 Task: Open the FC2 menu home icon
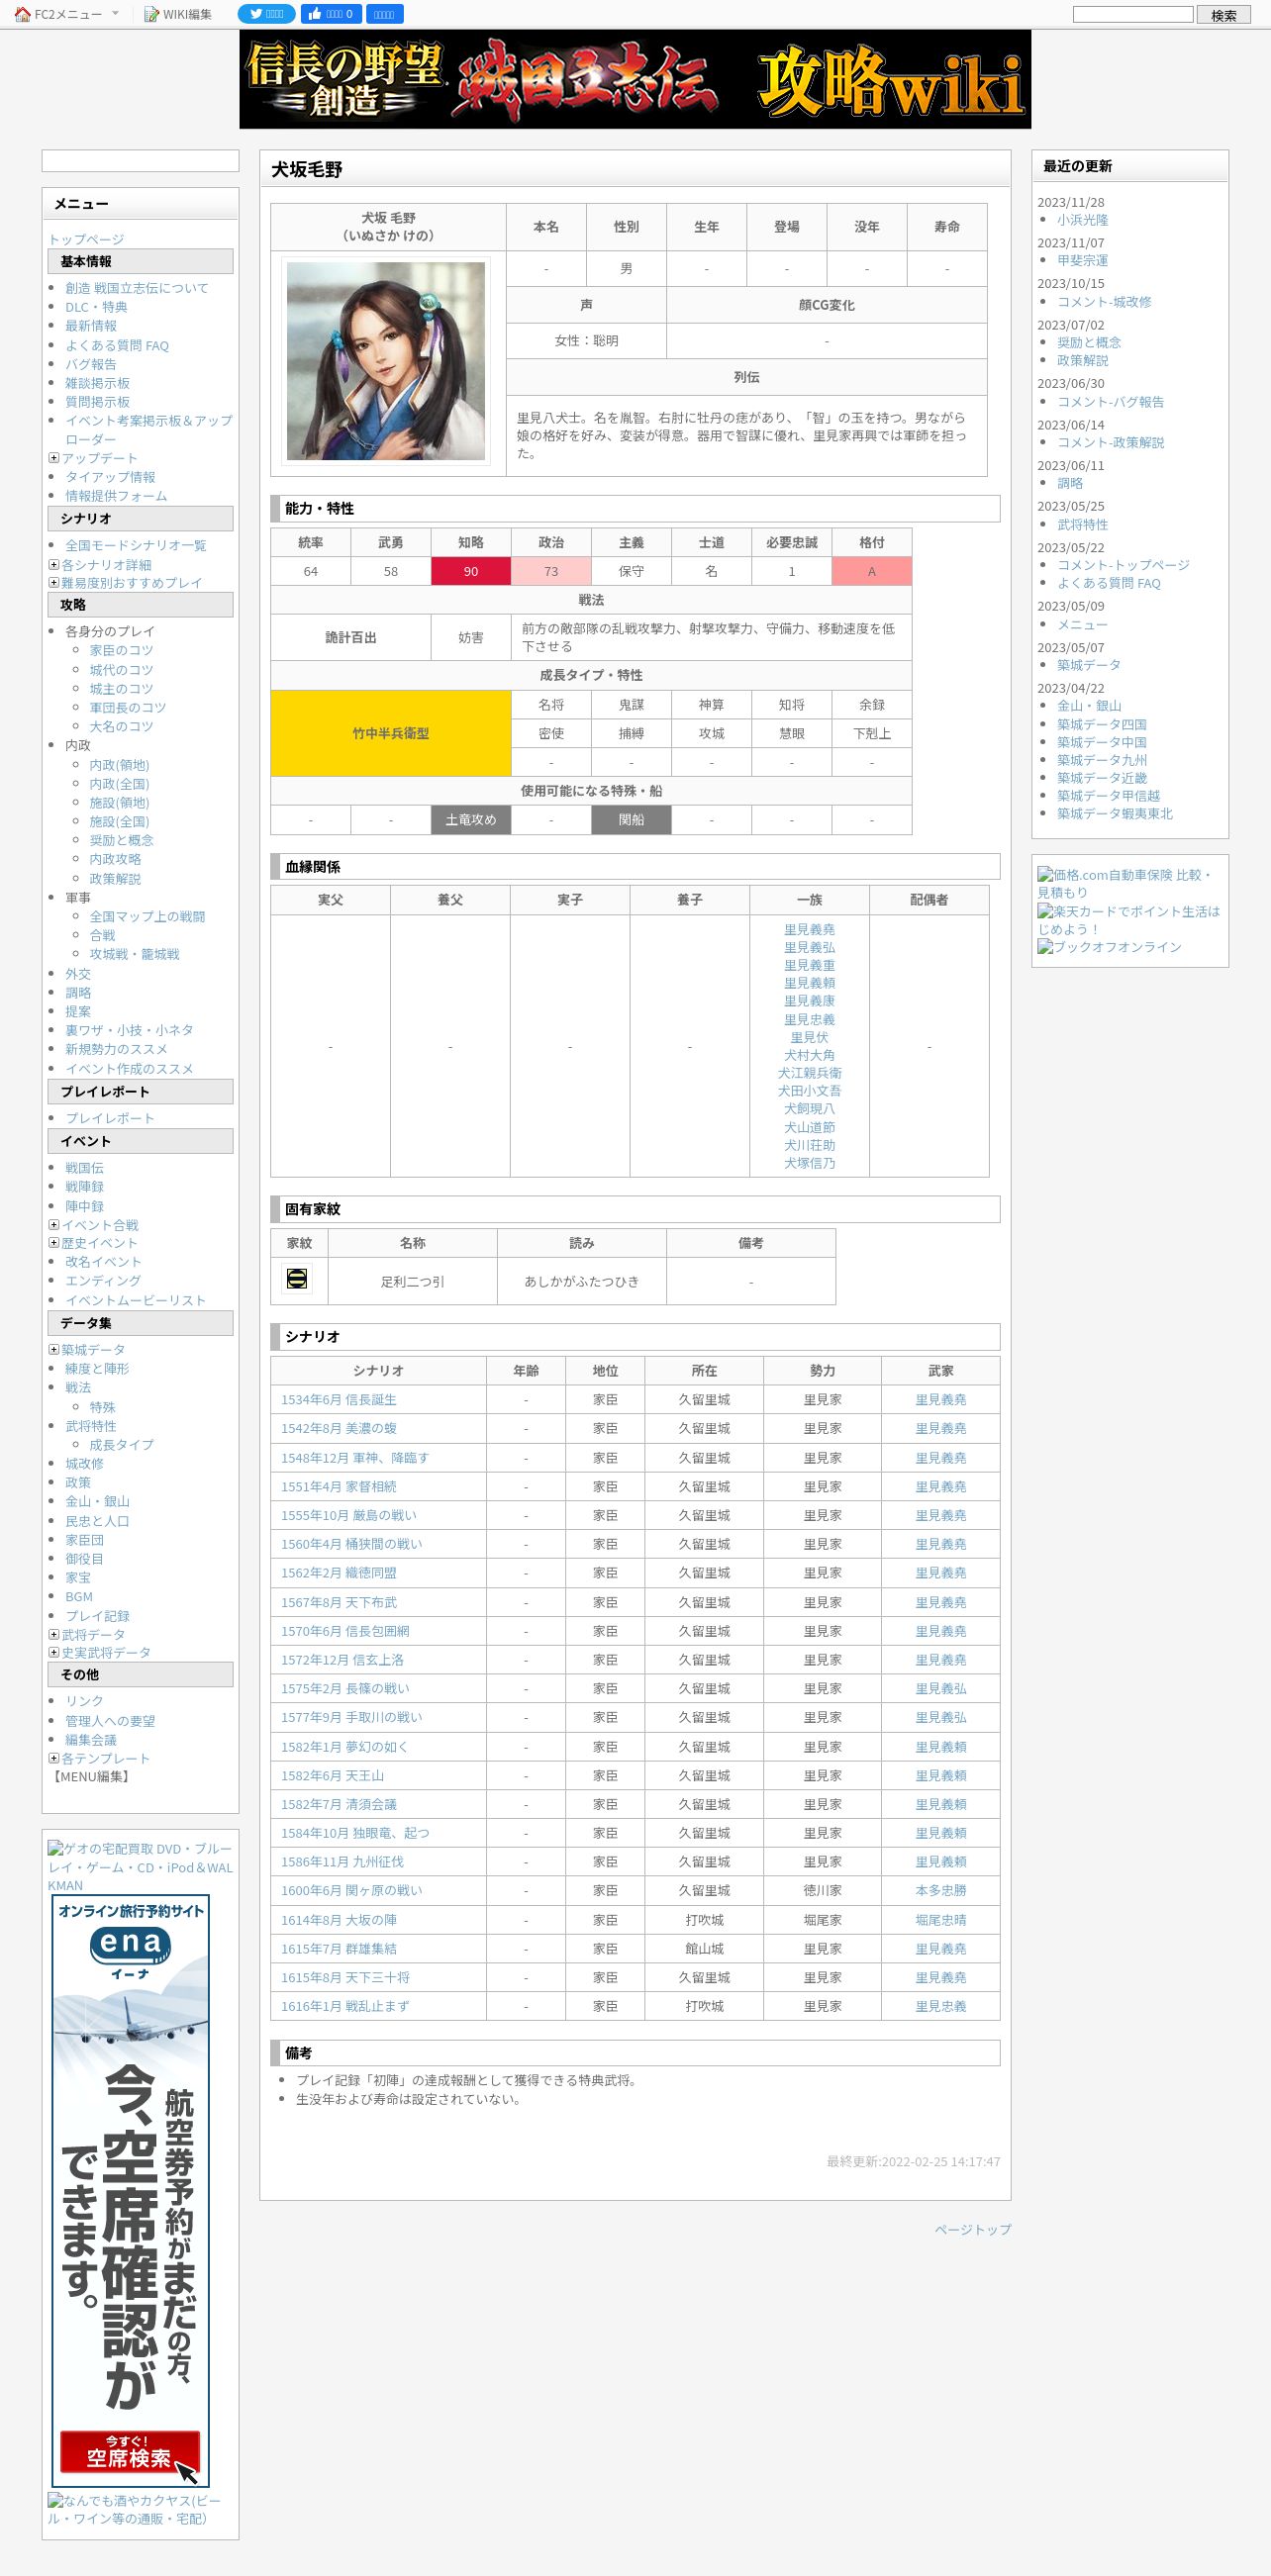tap(22, 14)
